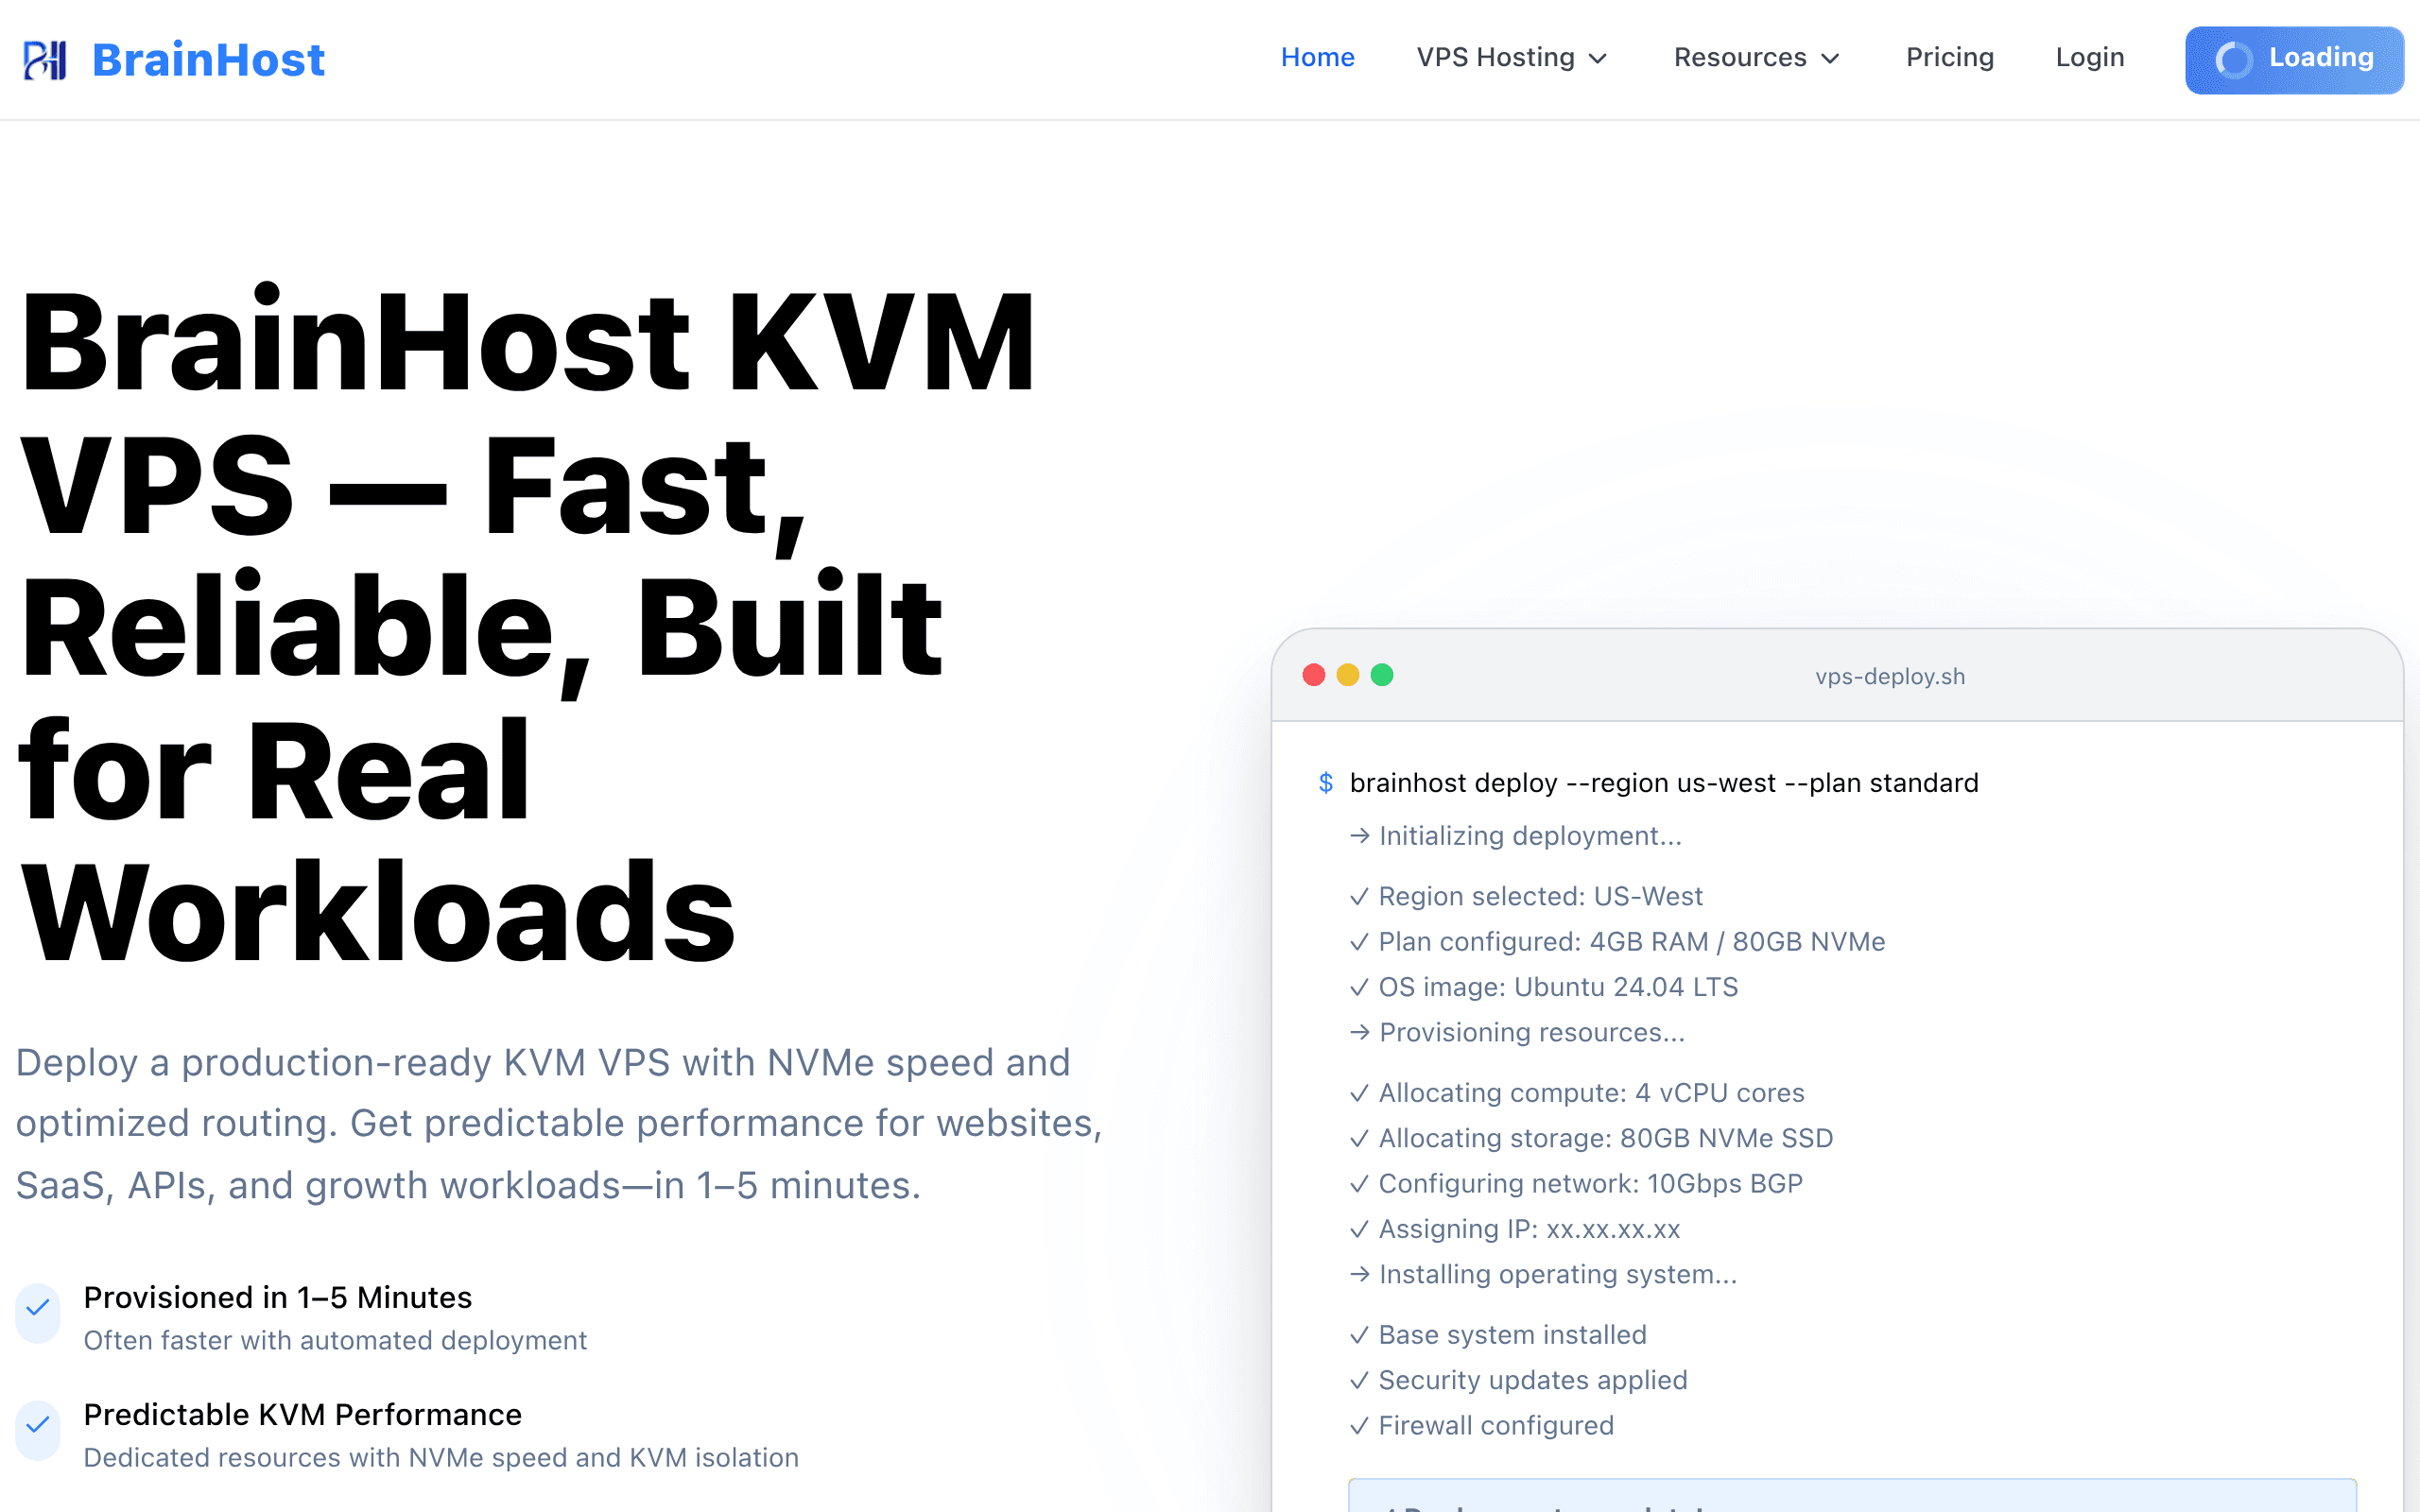The width and height of the screenshot is (2420, 1512).
Task: Expand the Resources dropdown chevron
Action: pyautogui.click(x=1830, y=59)
